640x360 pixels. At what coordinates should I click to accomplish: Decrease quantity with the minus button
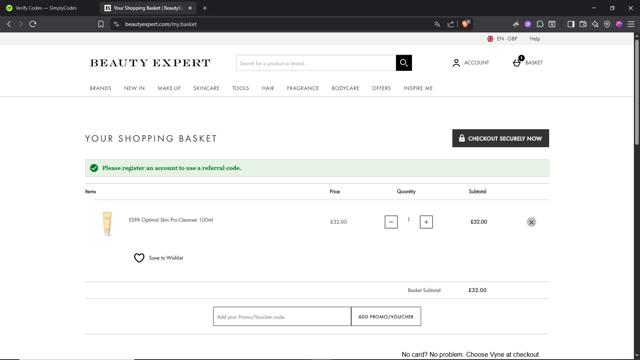[x=391, y=222]
